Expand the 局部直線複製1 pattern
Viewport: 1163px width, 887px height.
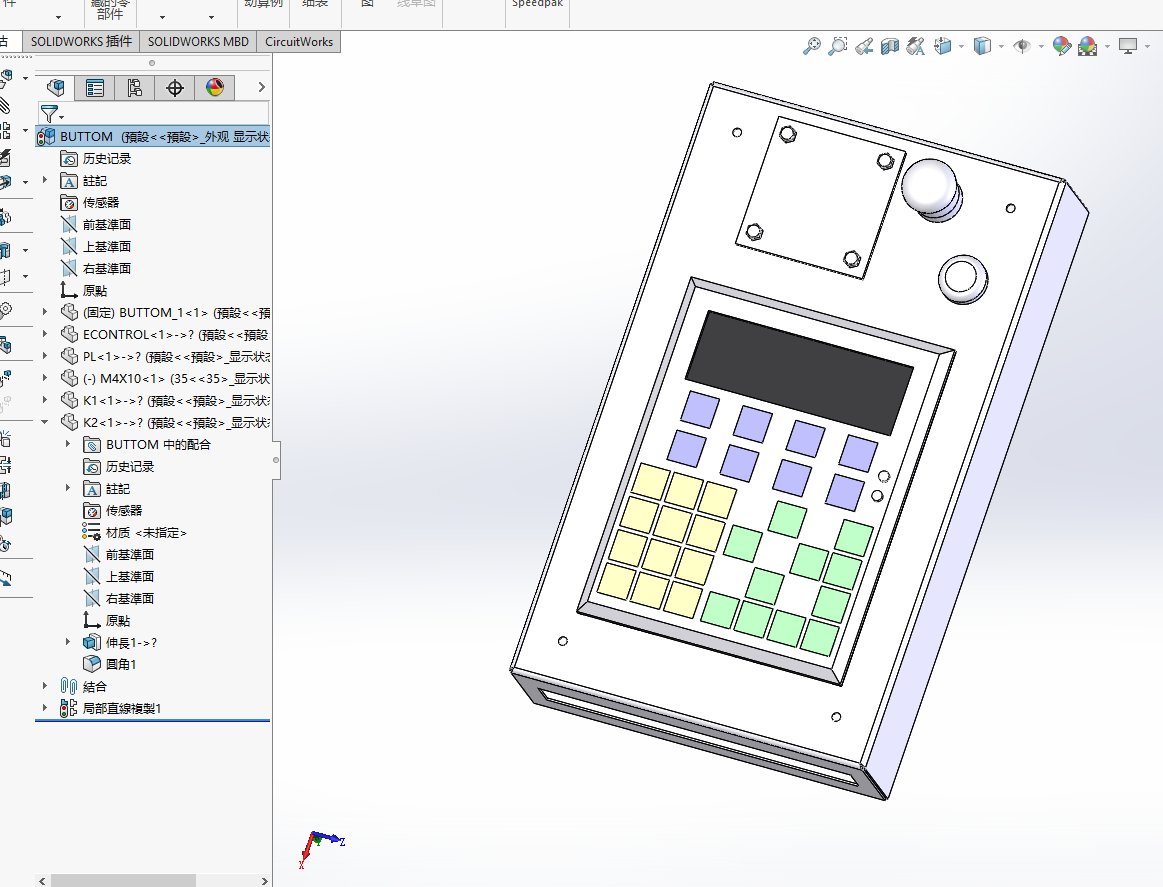click(x=45, y=708)
